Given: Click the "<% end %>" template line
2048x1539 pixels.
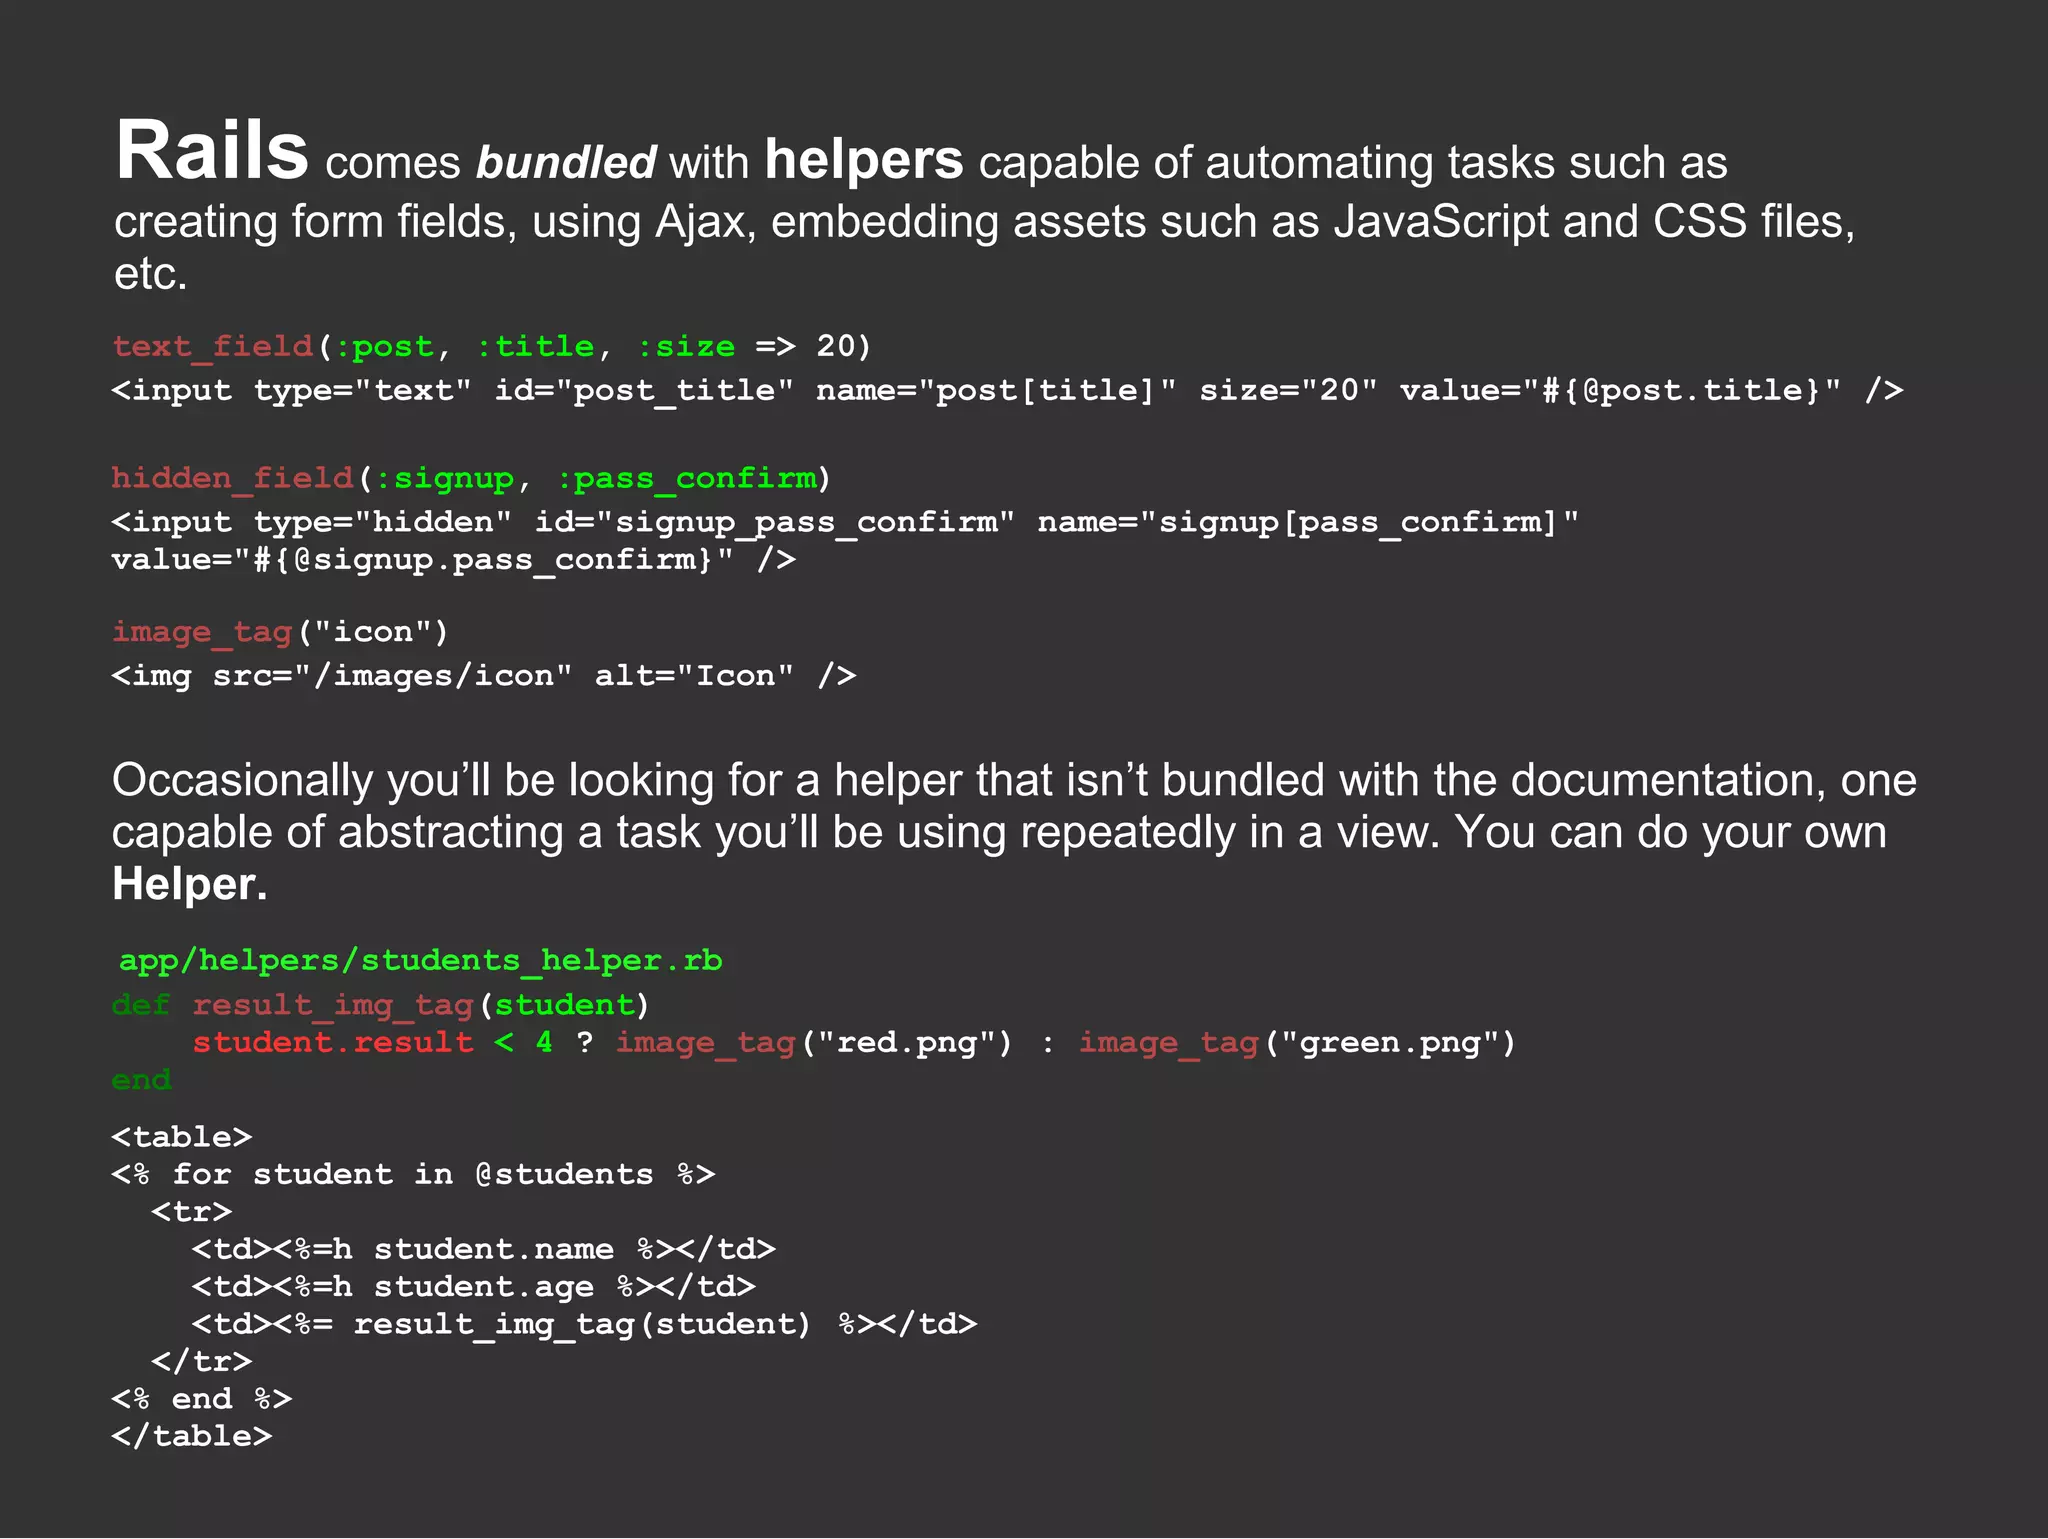Looking at the screenshot, I should click(202, 1399).
